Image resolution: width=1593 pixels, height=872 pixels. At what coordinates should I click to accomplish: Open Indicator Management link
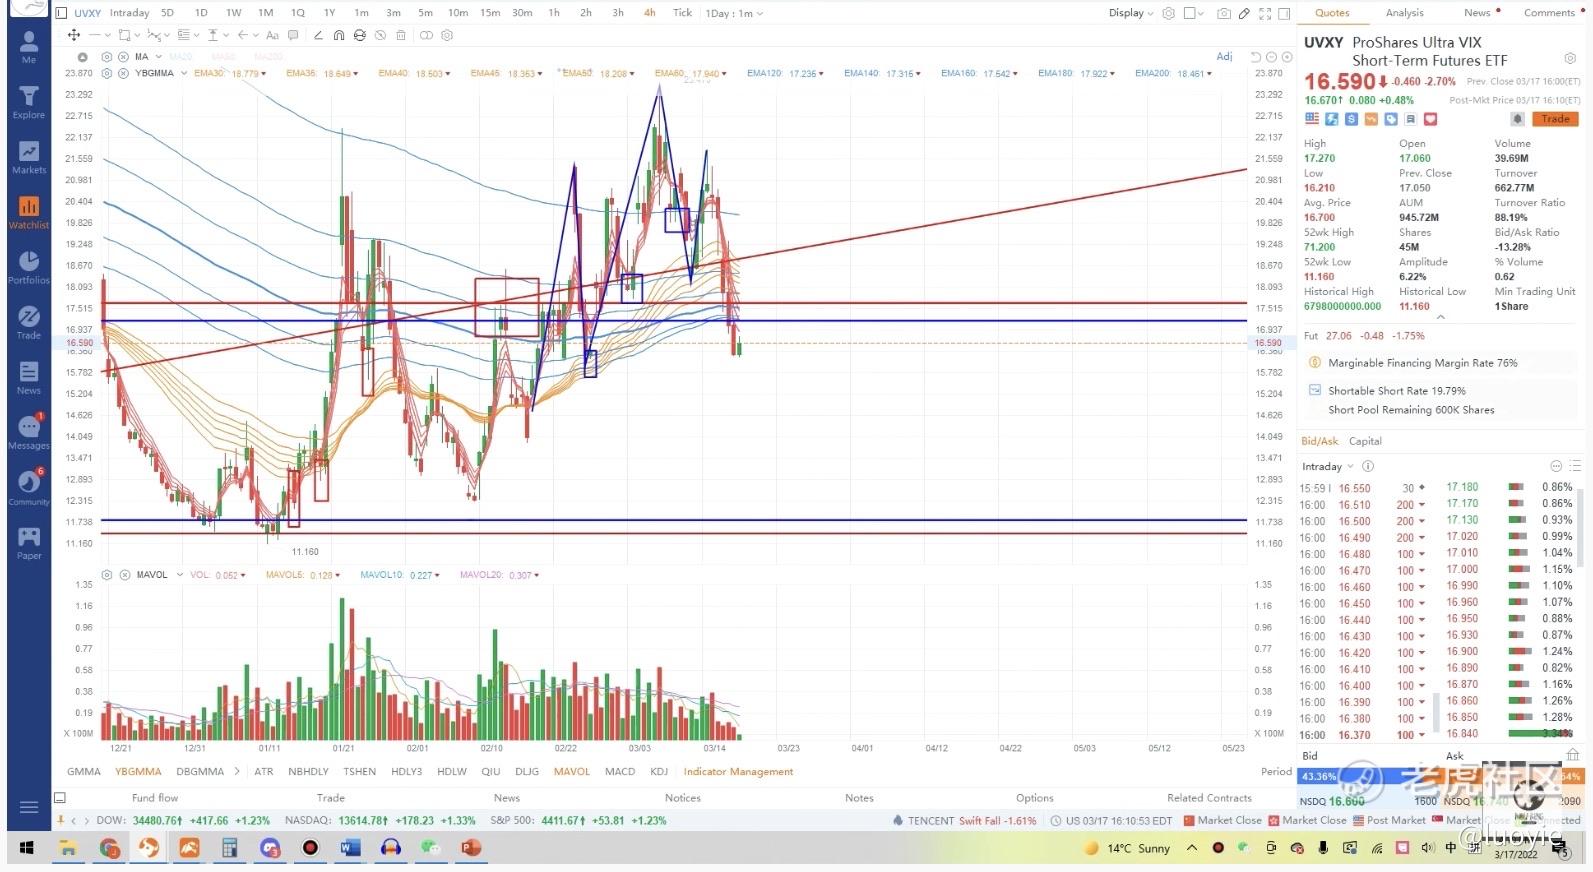(738, 771)
